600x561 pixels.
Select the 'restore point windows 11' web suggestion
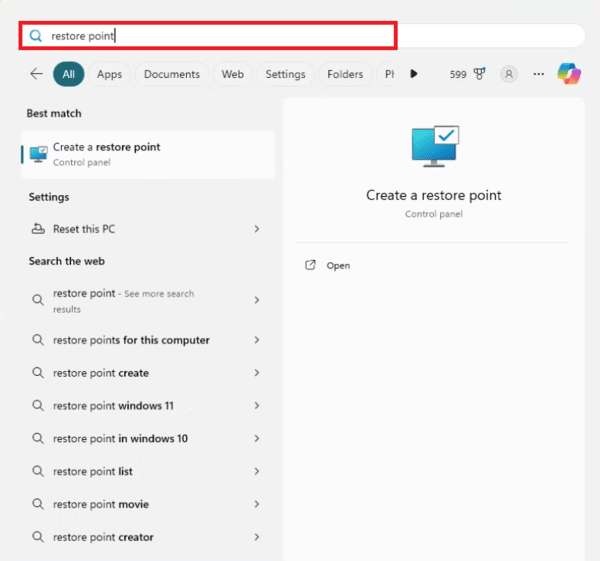[148, 406]
